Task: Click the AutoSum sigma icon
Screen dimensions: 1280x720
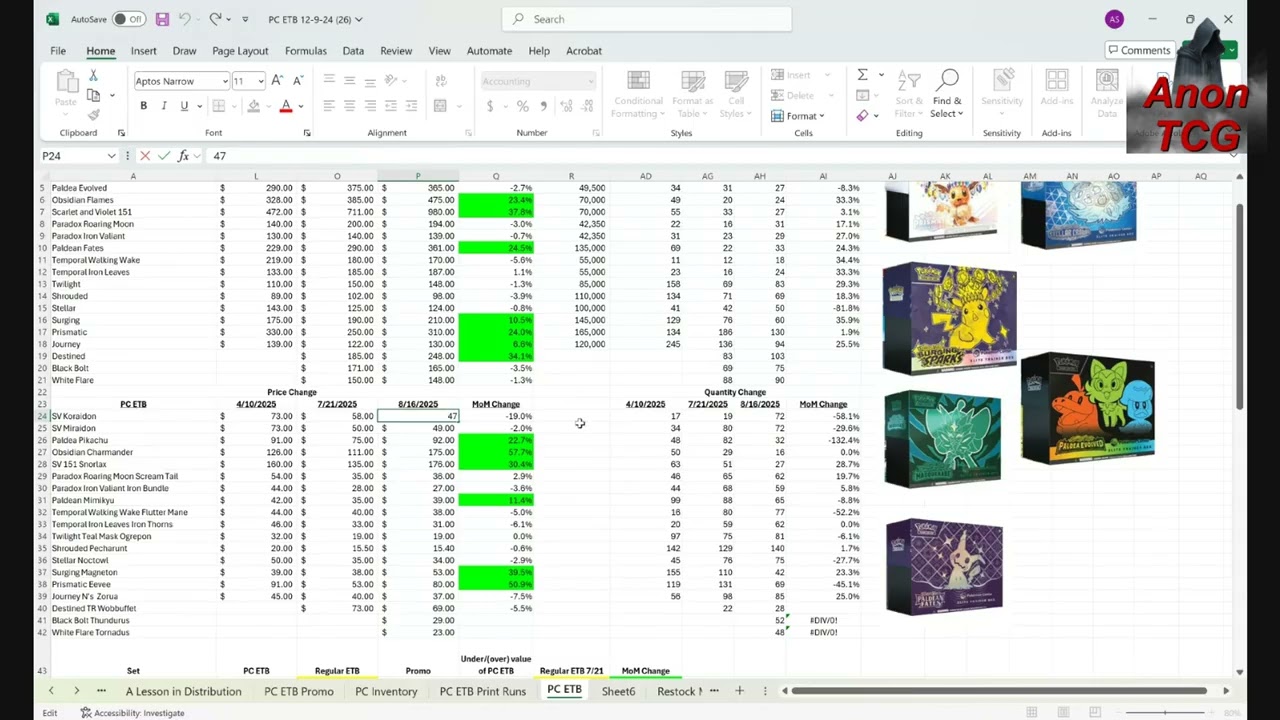Action: click(862, 75)
